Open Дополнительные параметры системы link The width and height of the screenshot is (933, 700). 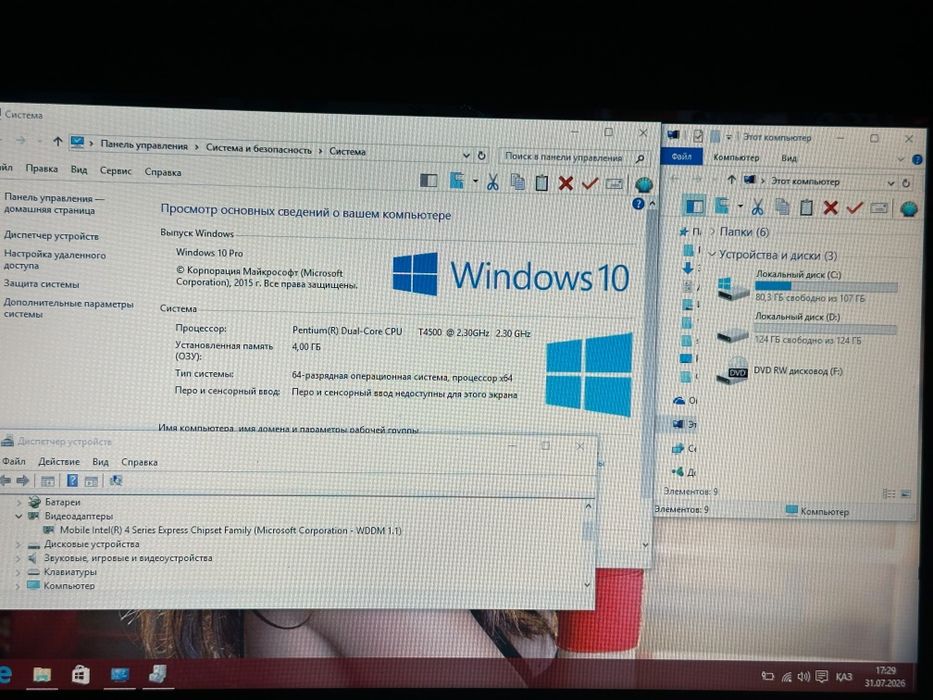coord(68,308)
